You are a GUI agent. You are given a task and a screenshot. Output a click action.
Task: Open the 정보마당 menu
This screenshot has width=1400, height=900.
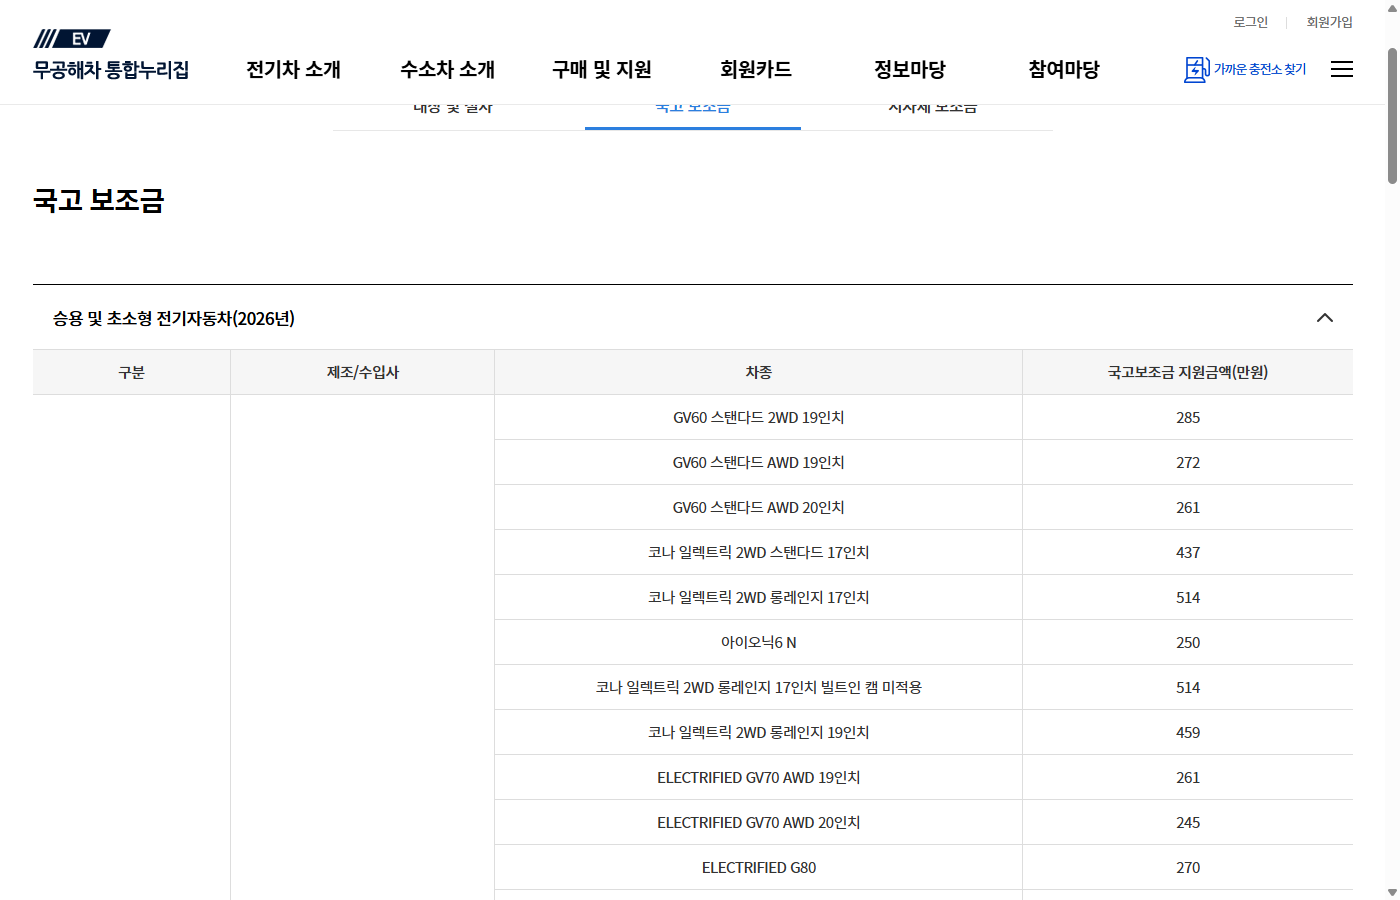pyautogui.click(x=910, y=70)
